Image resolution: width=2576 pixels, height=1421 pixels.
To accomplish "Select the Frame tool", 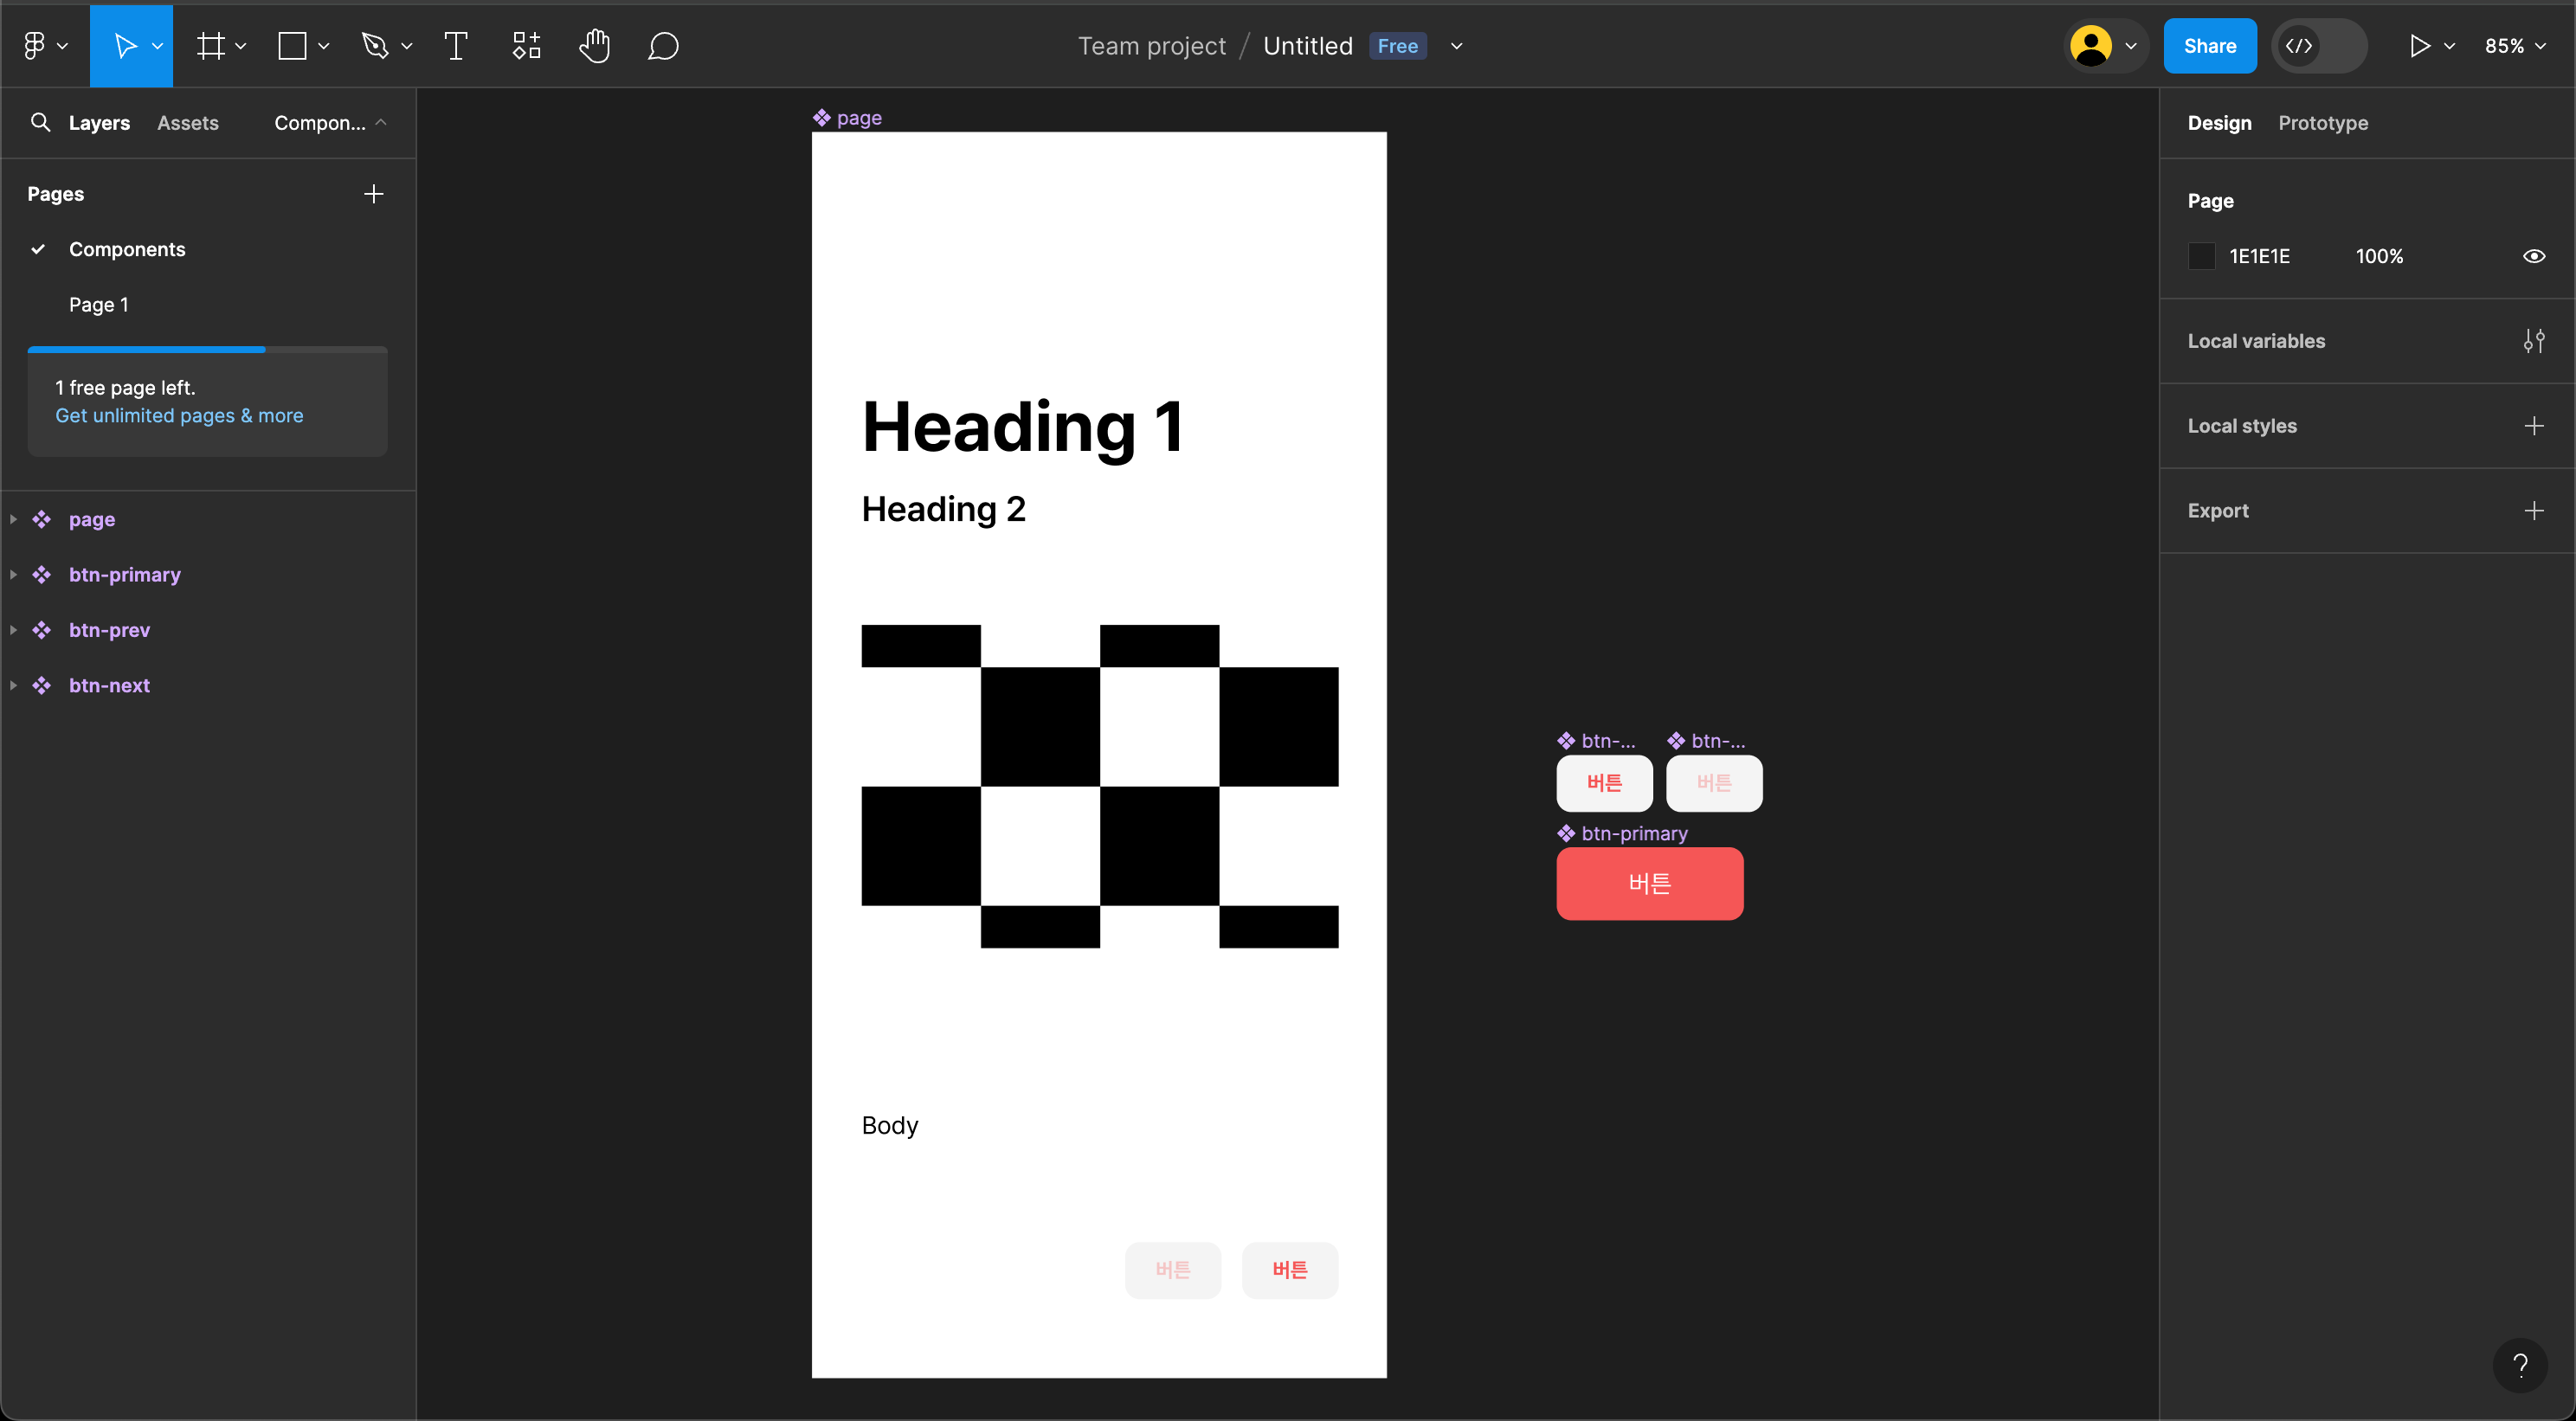I will pos(210,46).
